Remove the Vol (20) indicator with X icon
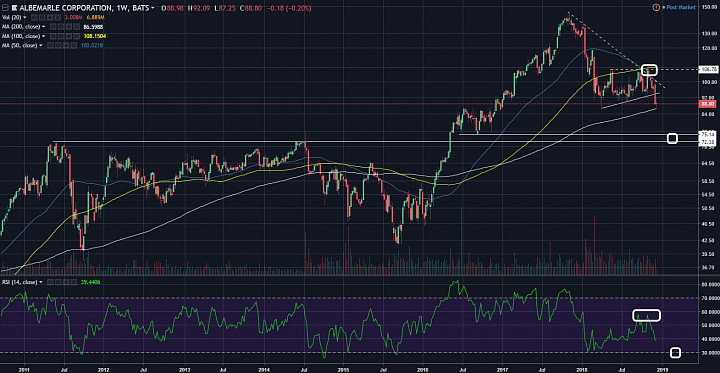 pos(58,17)
